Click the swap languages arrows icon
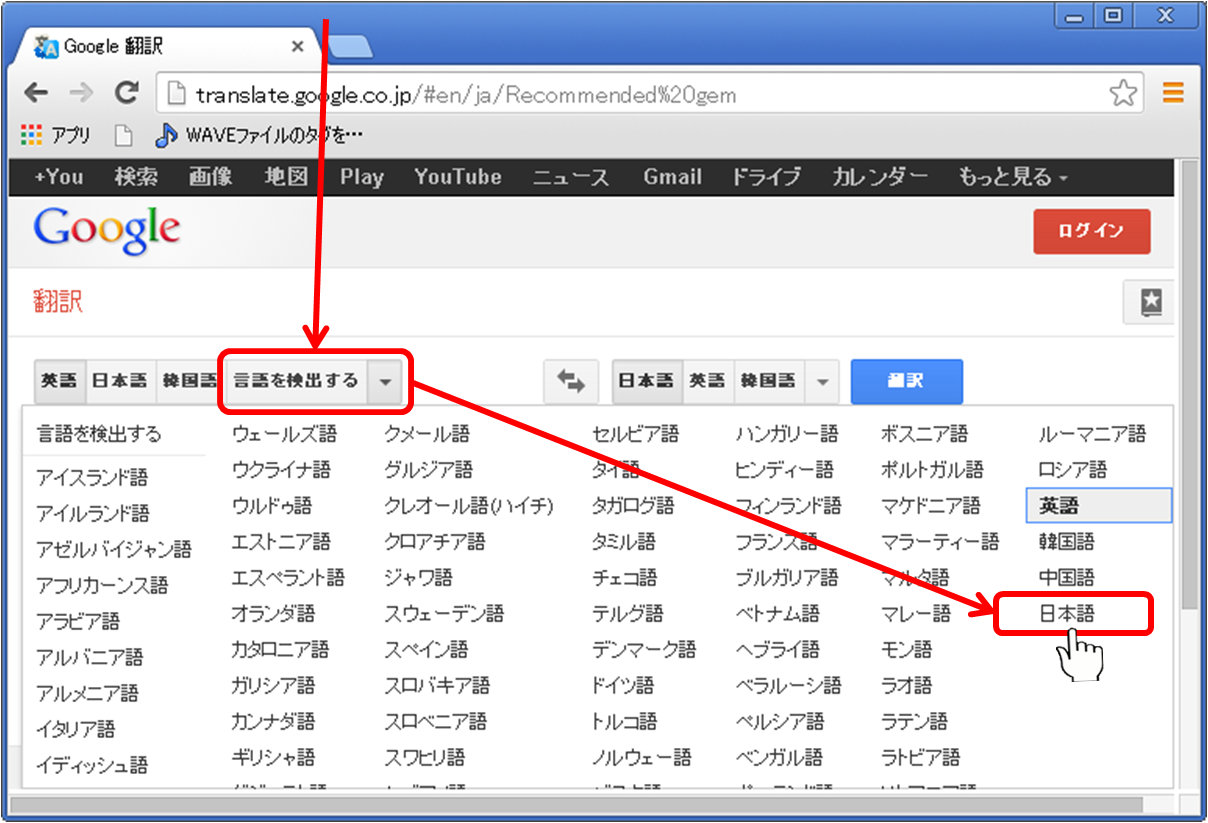The image size is (1208, 823). [x=570, y=381]
